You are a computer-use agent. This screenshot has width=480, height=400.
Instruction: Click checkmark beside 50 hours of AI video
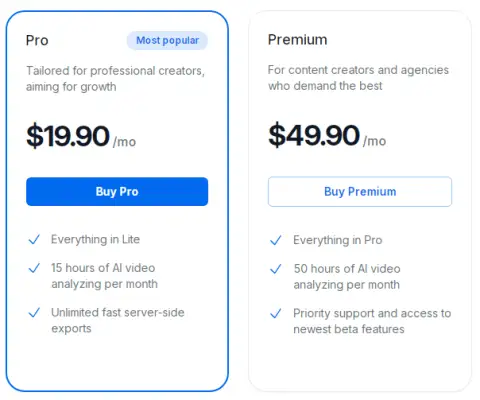(x=276, y=269)
